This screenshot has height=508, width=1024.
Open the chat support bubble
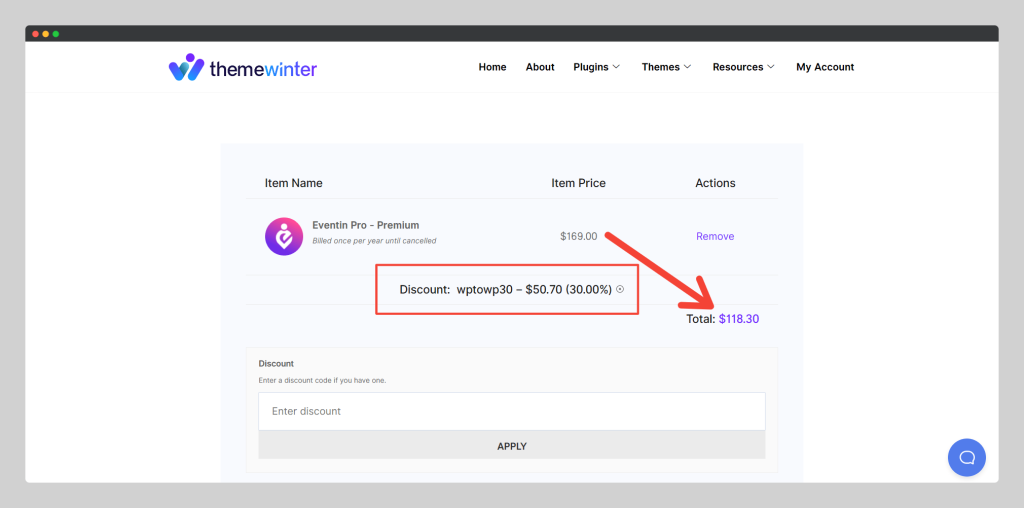967,457
